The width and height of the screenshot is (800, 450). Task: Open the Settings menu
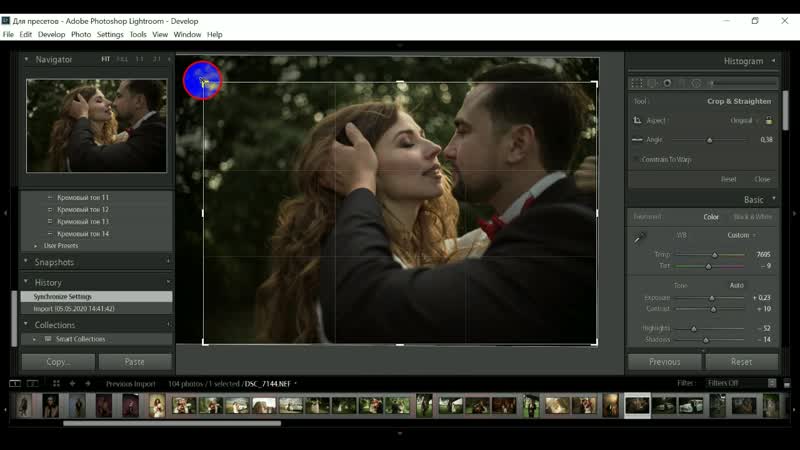[110, 35]
